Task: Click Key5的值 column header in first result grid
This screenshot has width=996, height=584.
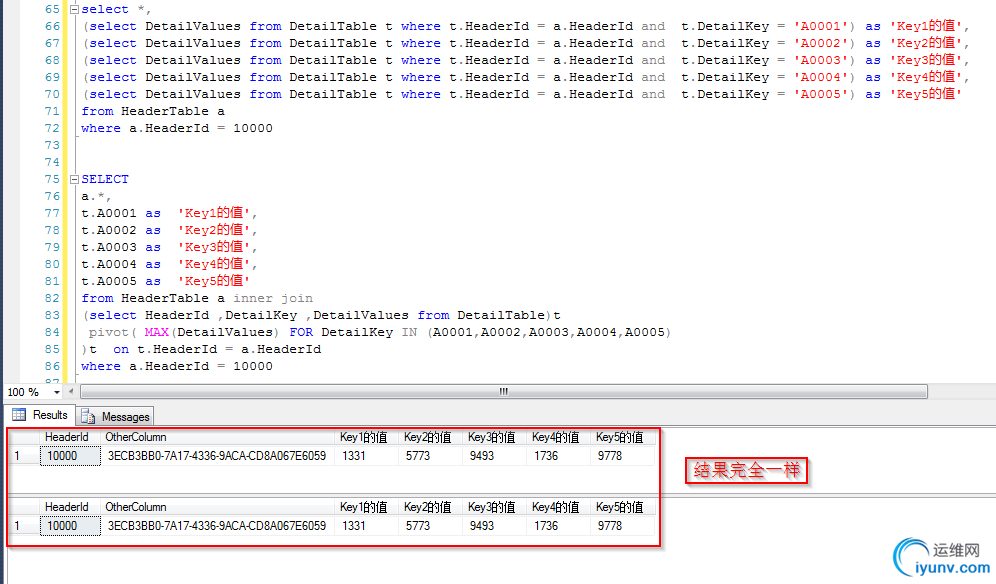Action: 622,437
